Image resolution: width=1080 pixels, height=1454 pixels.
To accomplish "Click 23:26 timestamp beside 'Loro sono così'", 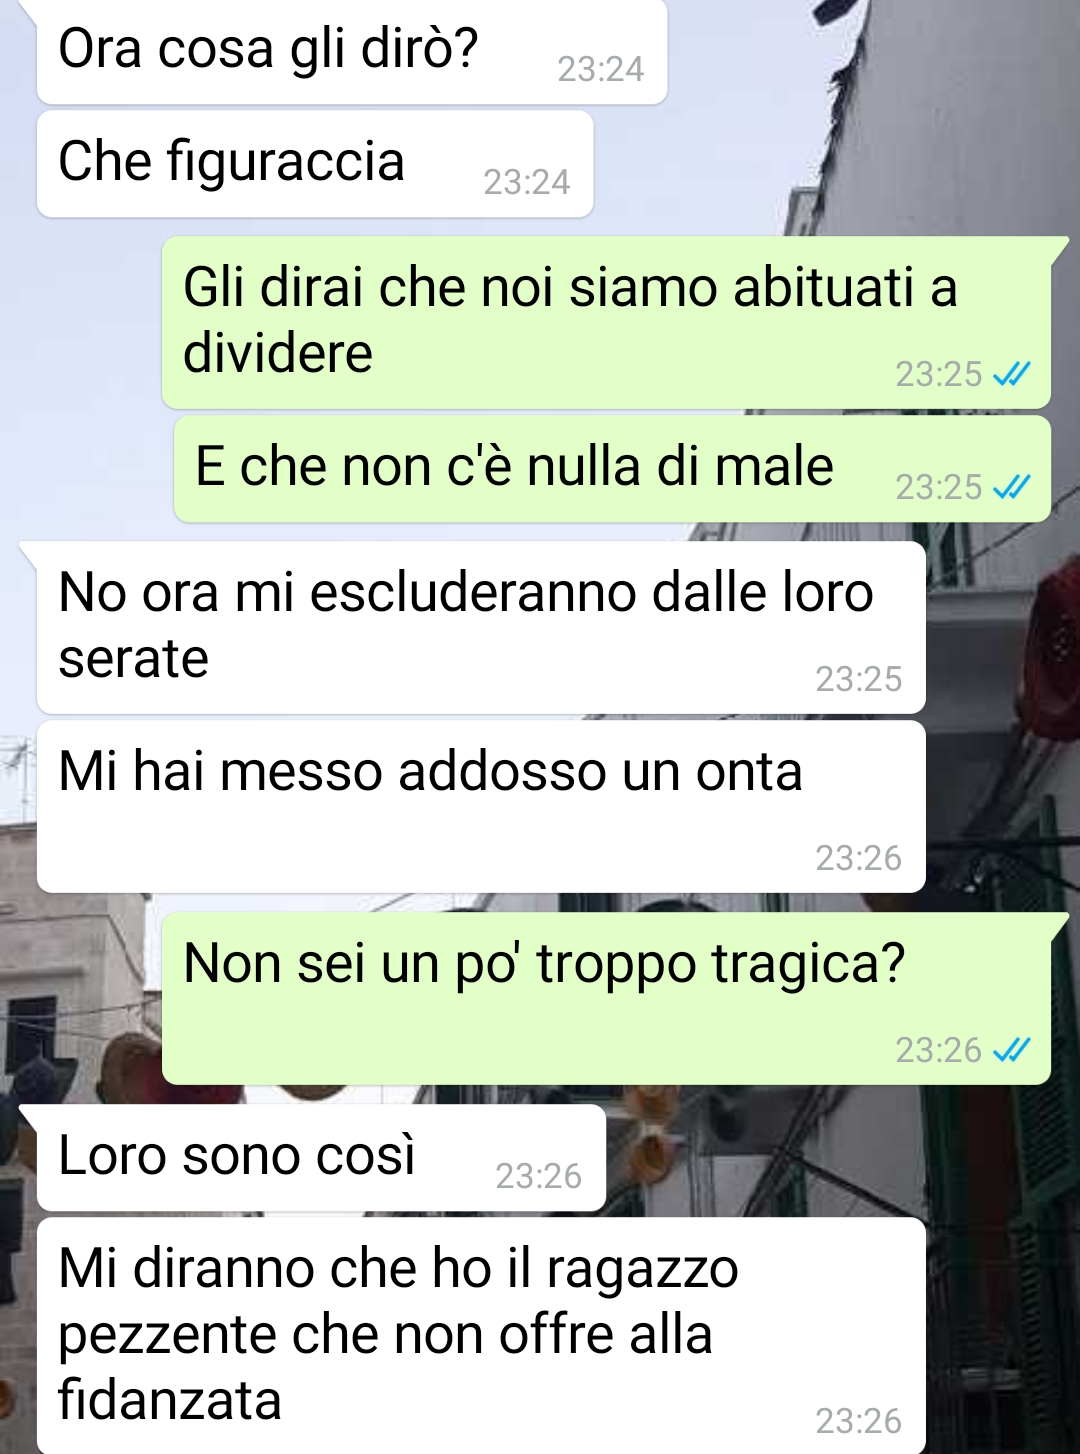I will click(x=538, y=1176).
